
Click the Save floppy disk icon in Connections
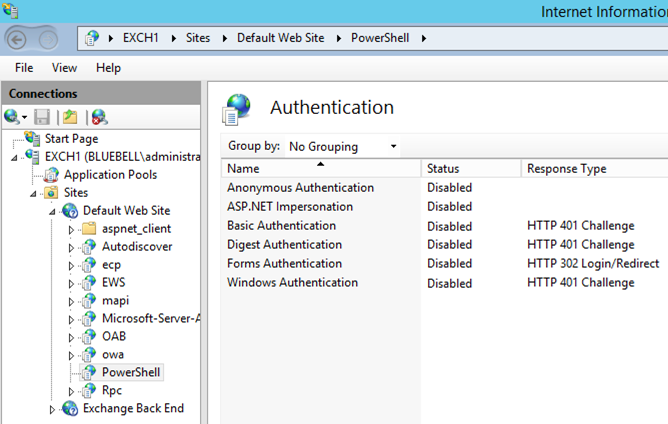42,117
